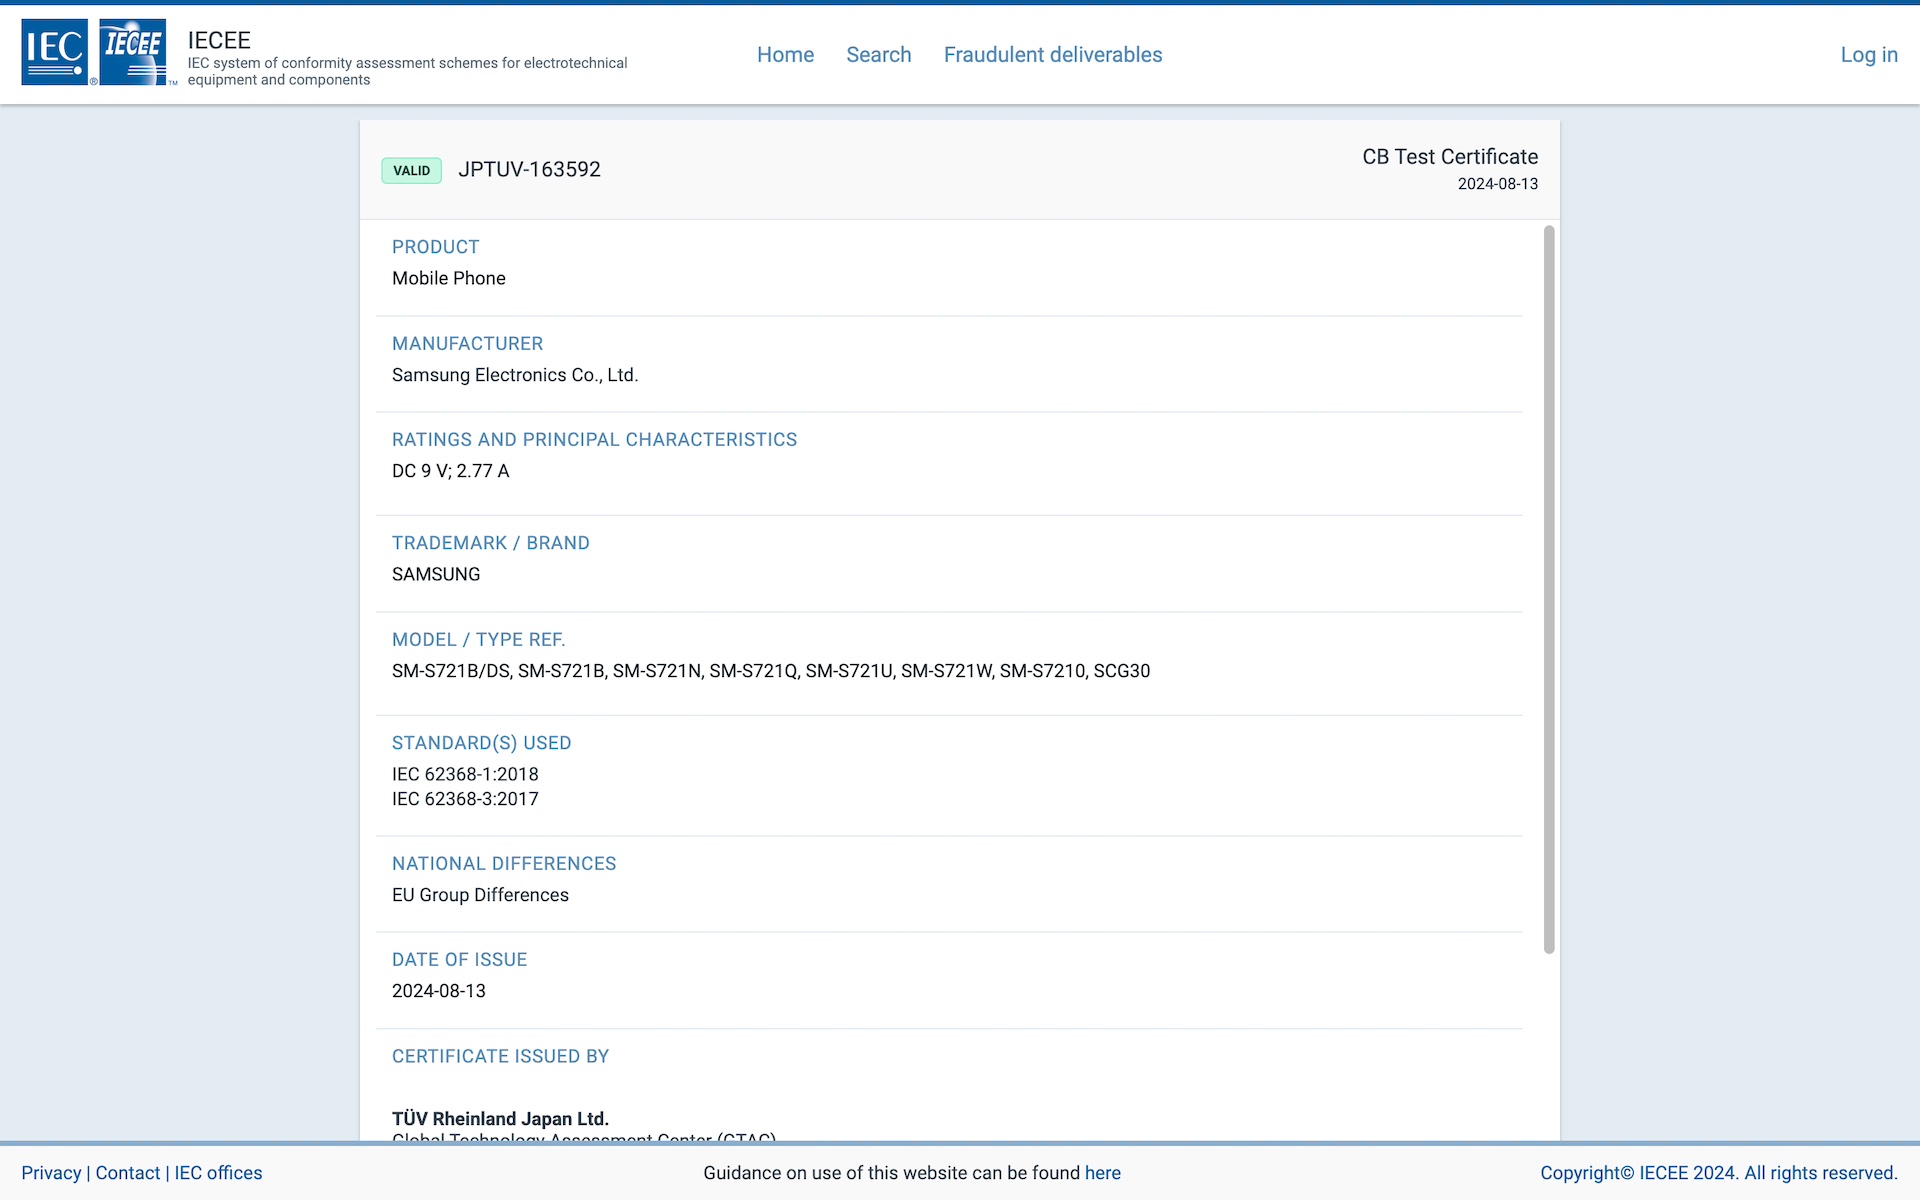Click the VALID status badge
Image resolution: width=1920 pixels, height=1200 pixels.
[x=411, y=170]
